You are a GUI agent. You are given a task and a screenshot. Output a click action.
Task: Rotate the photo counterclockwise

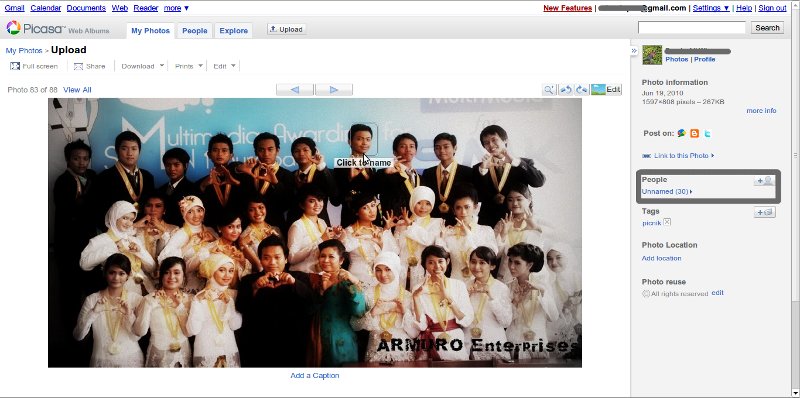[x=566, y=90]
